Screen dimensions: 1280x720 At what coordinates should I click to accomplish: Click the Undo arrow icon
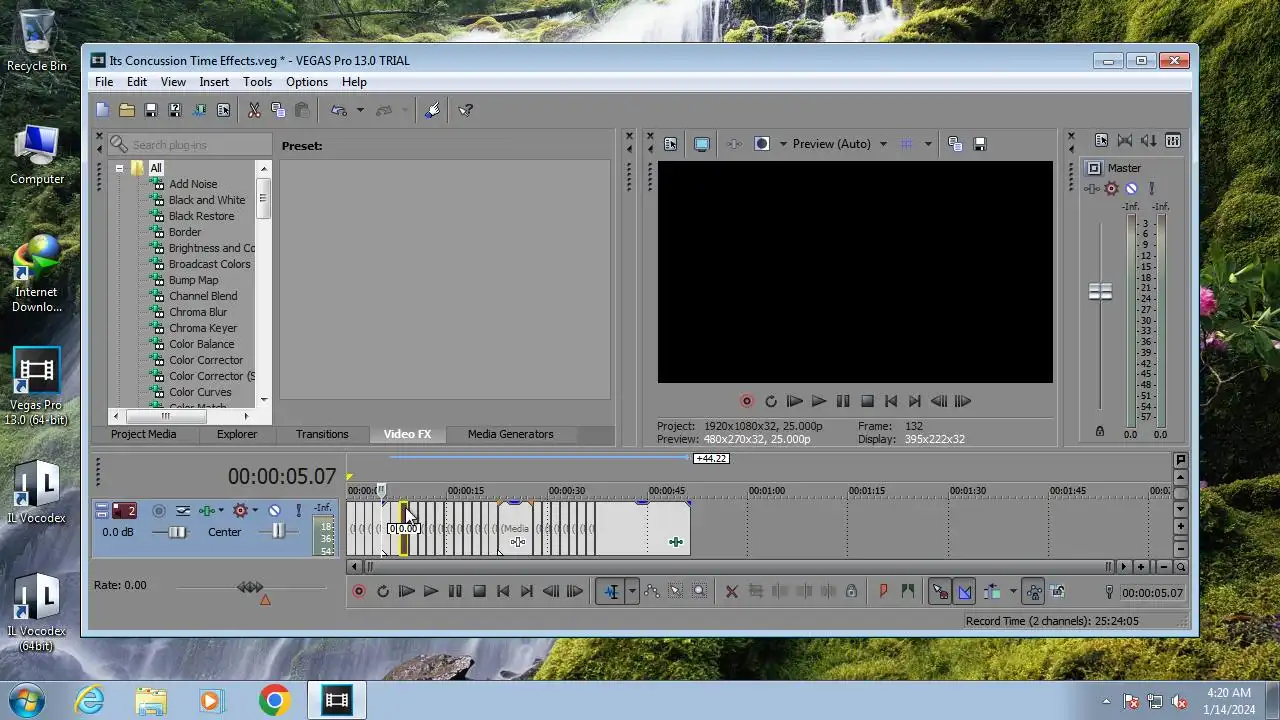pyautogui.click(x=339, y=110)
